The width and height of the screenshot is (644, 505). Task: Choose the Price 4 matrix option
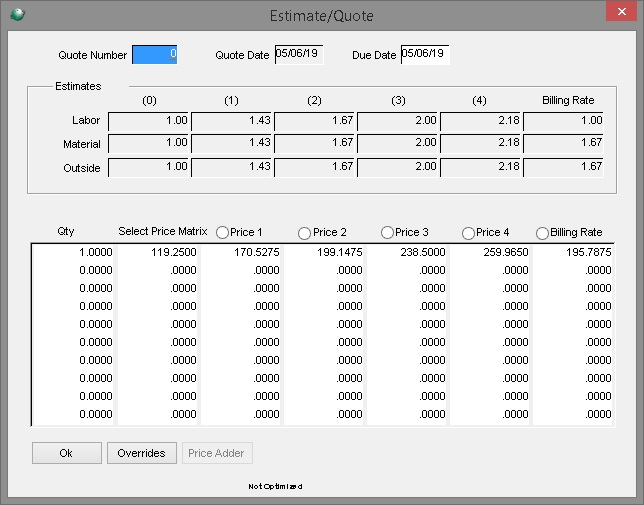click(468, 233)
